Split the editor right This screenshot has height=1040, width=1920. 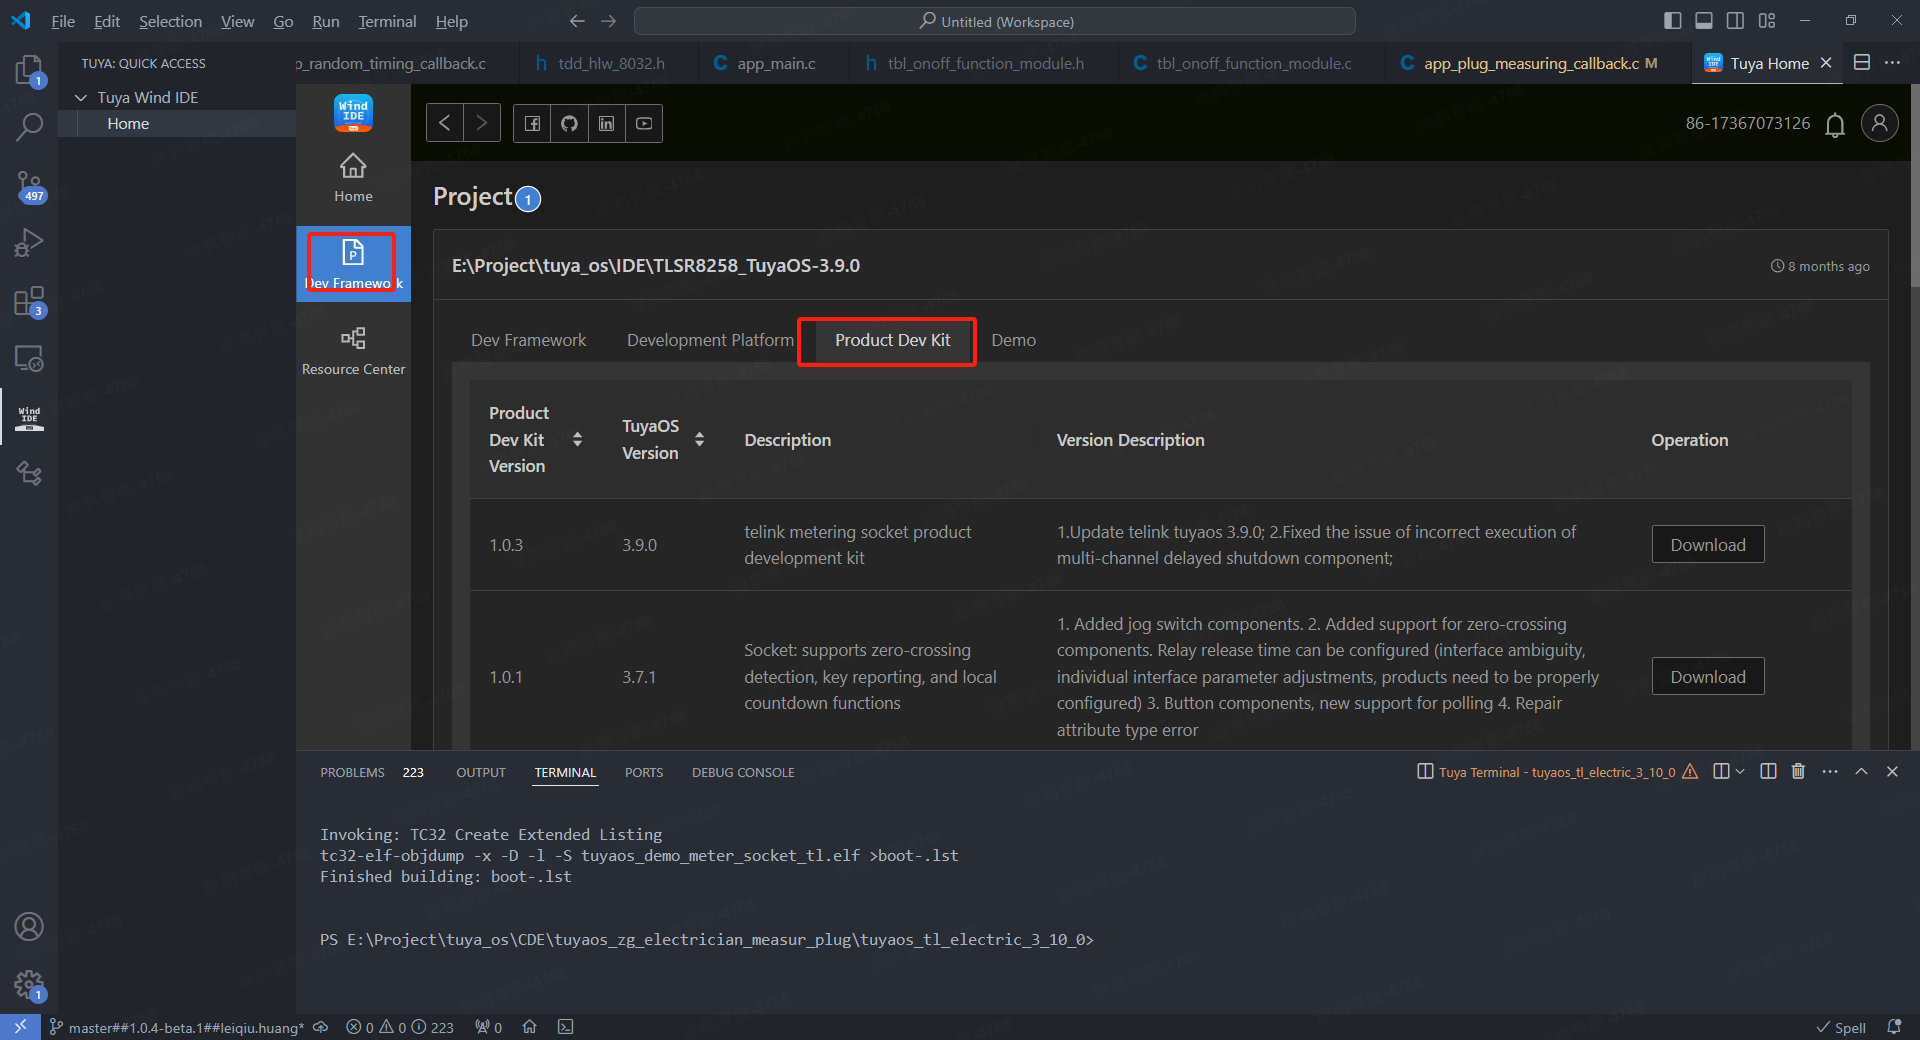pyautogui.click(x=1862, y=62)
